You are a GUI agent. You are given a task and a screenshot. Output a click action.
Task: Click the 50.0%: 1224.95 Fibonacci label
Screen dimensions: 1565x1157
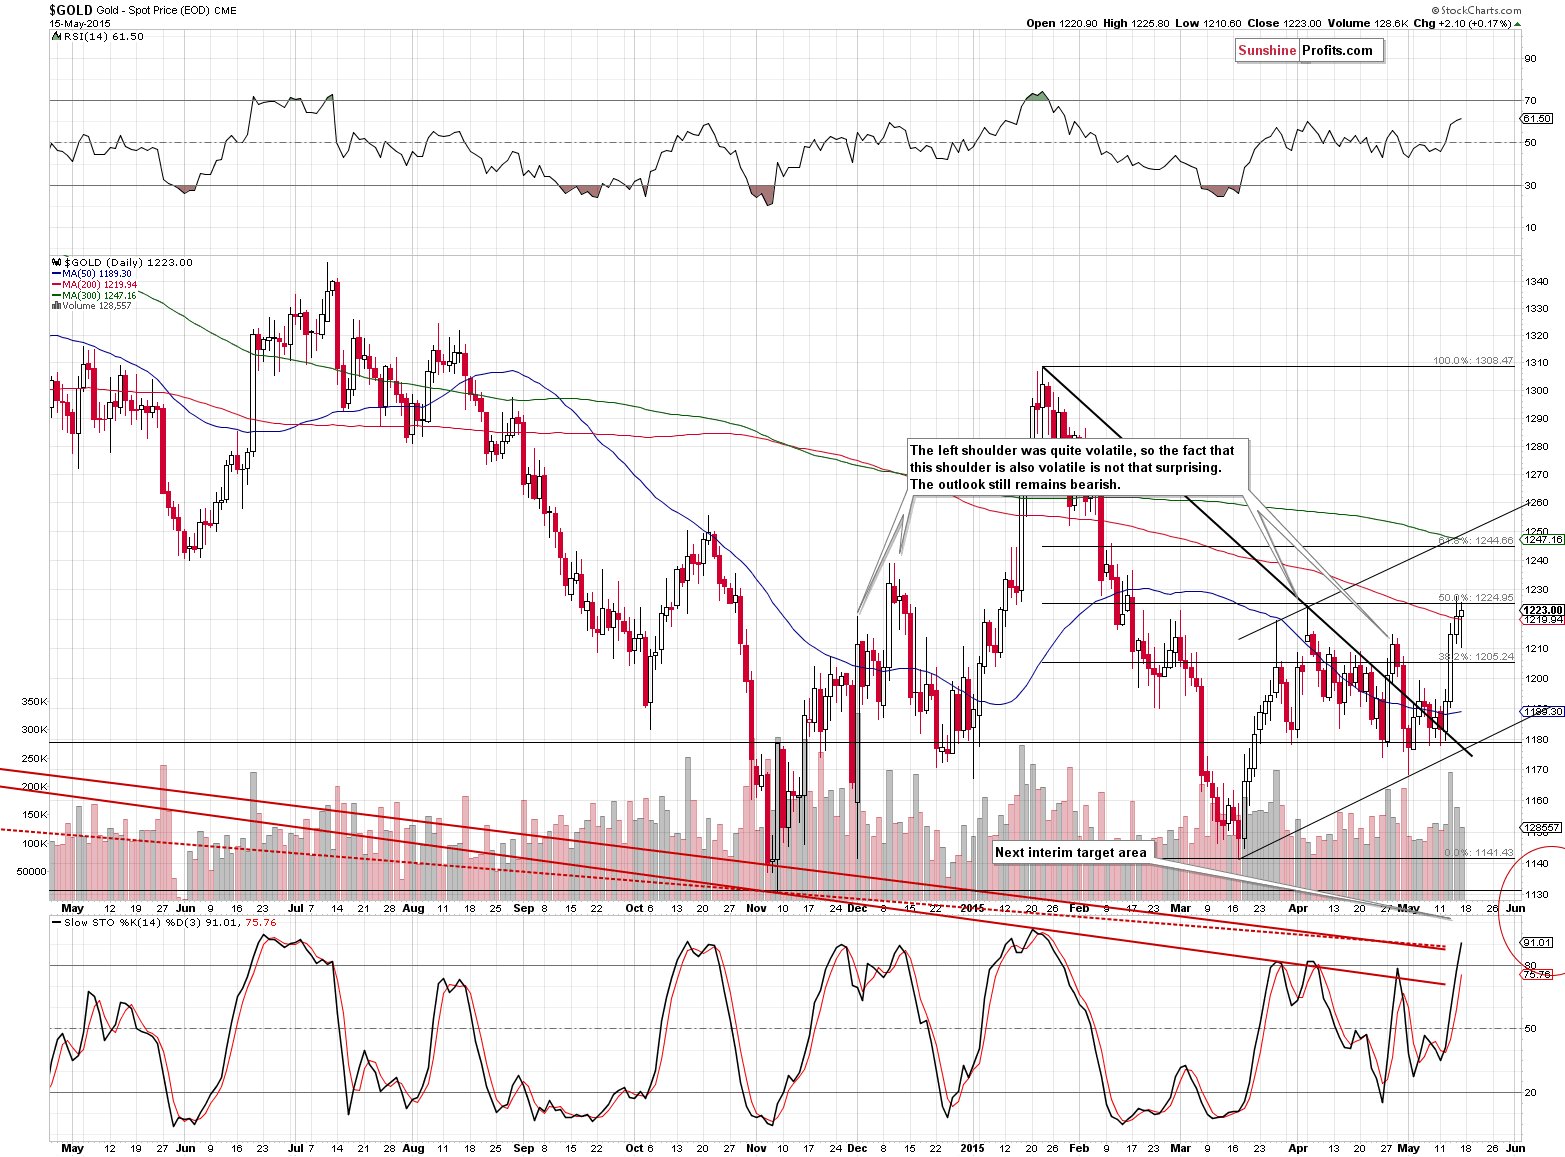(x=1476, y=598)
